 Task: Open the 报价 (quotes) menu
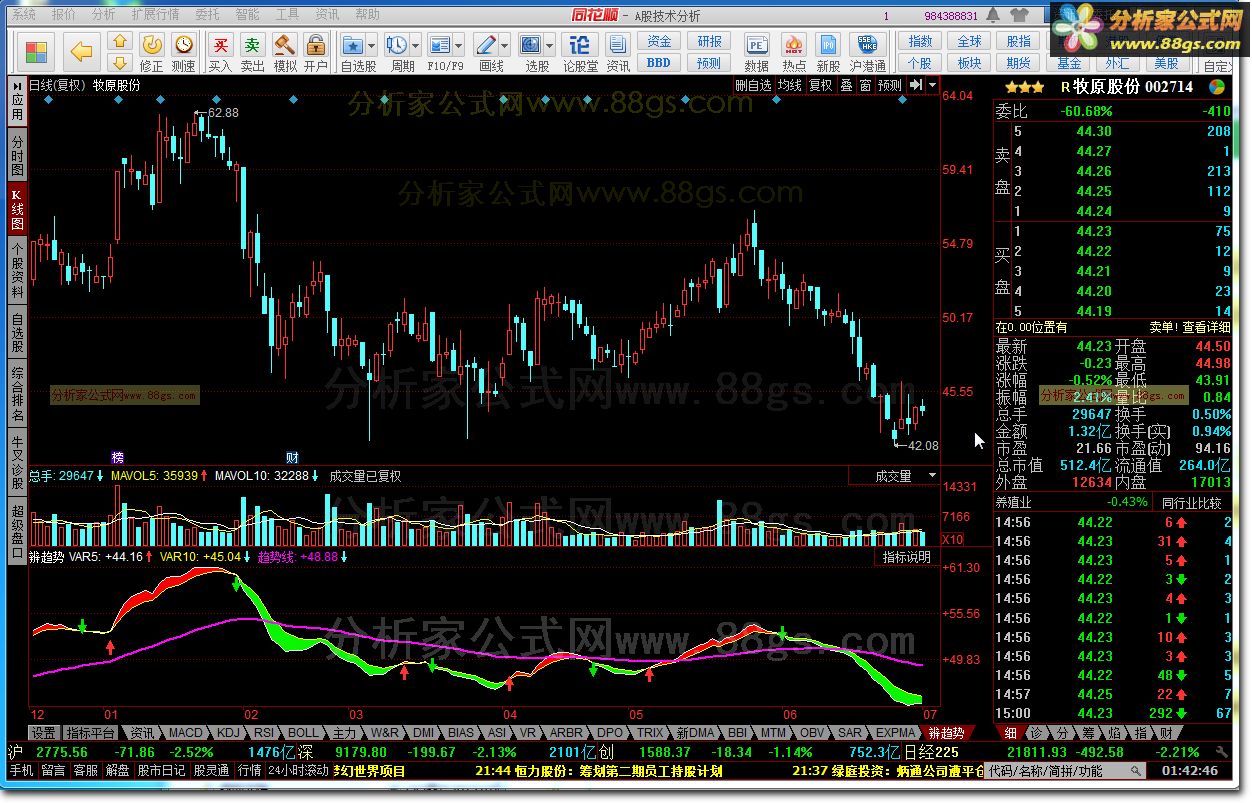[x=63, y=15]
